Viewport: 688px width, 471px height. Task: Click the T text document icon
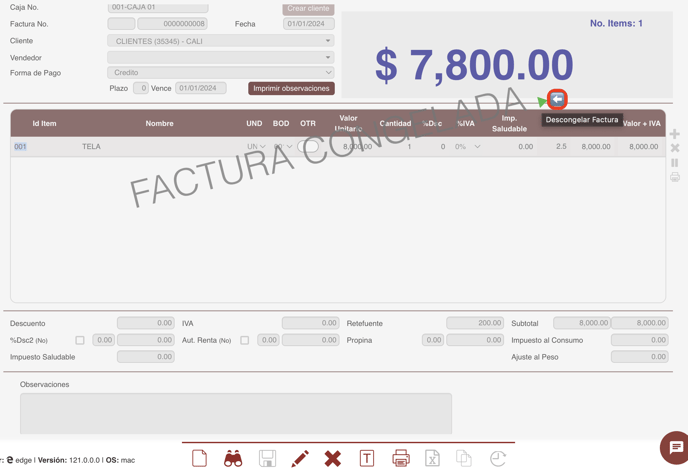click(367, 458)
